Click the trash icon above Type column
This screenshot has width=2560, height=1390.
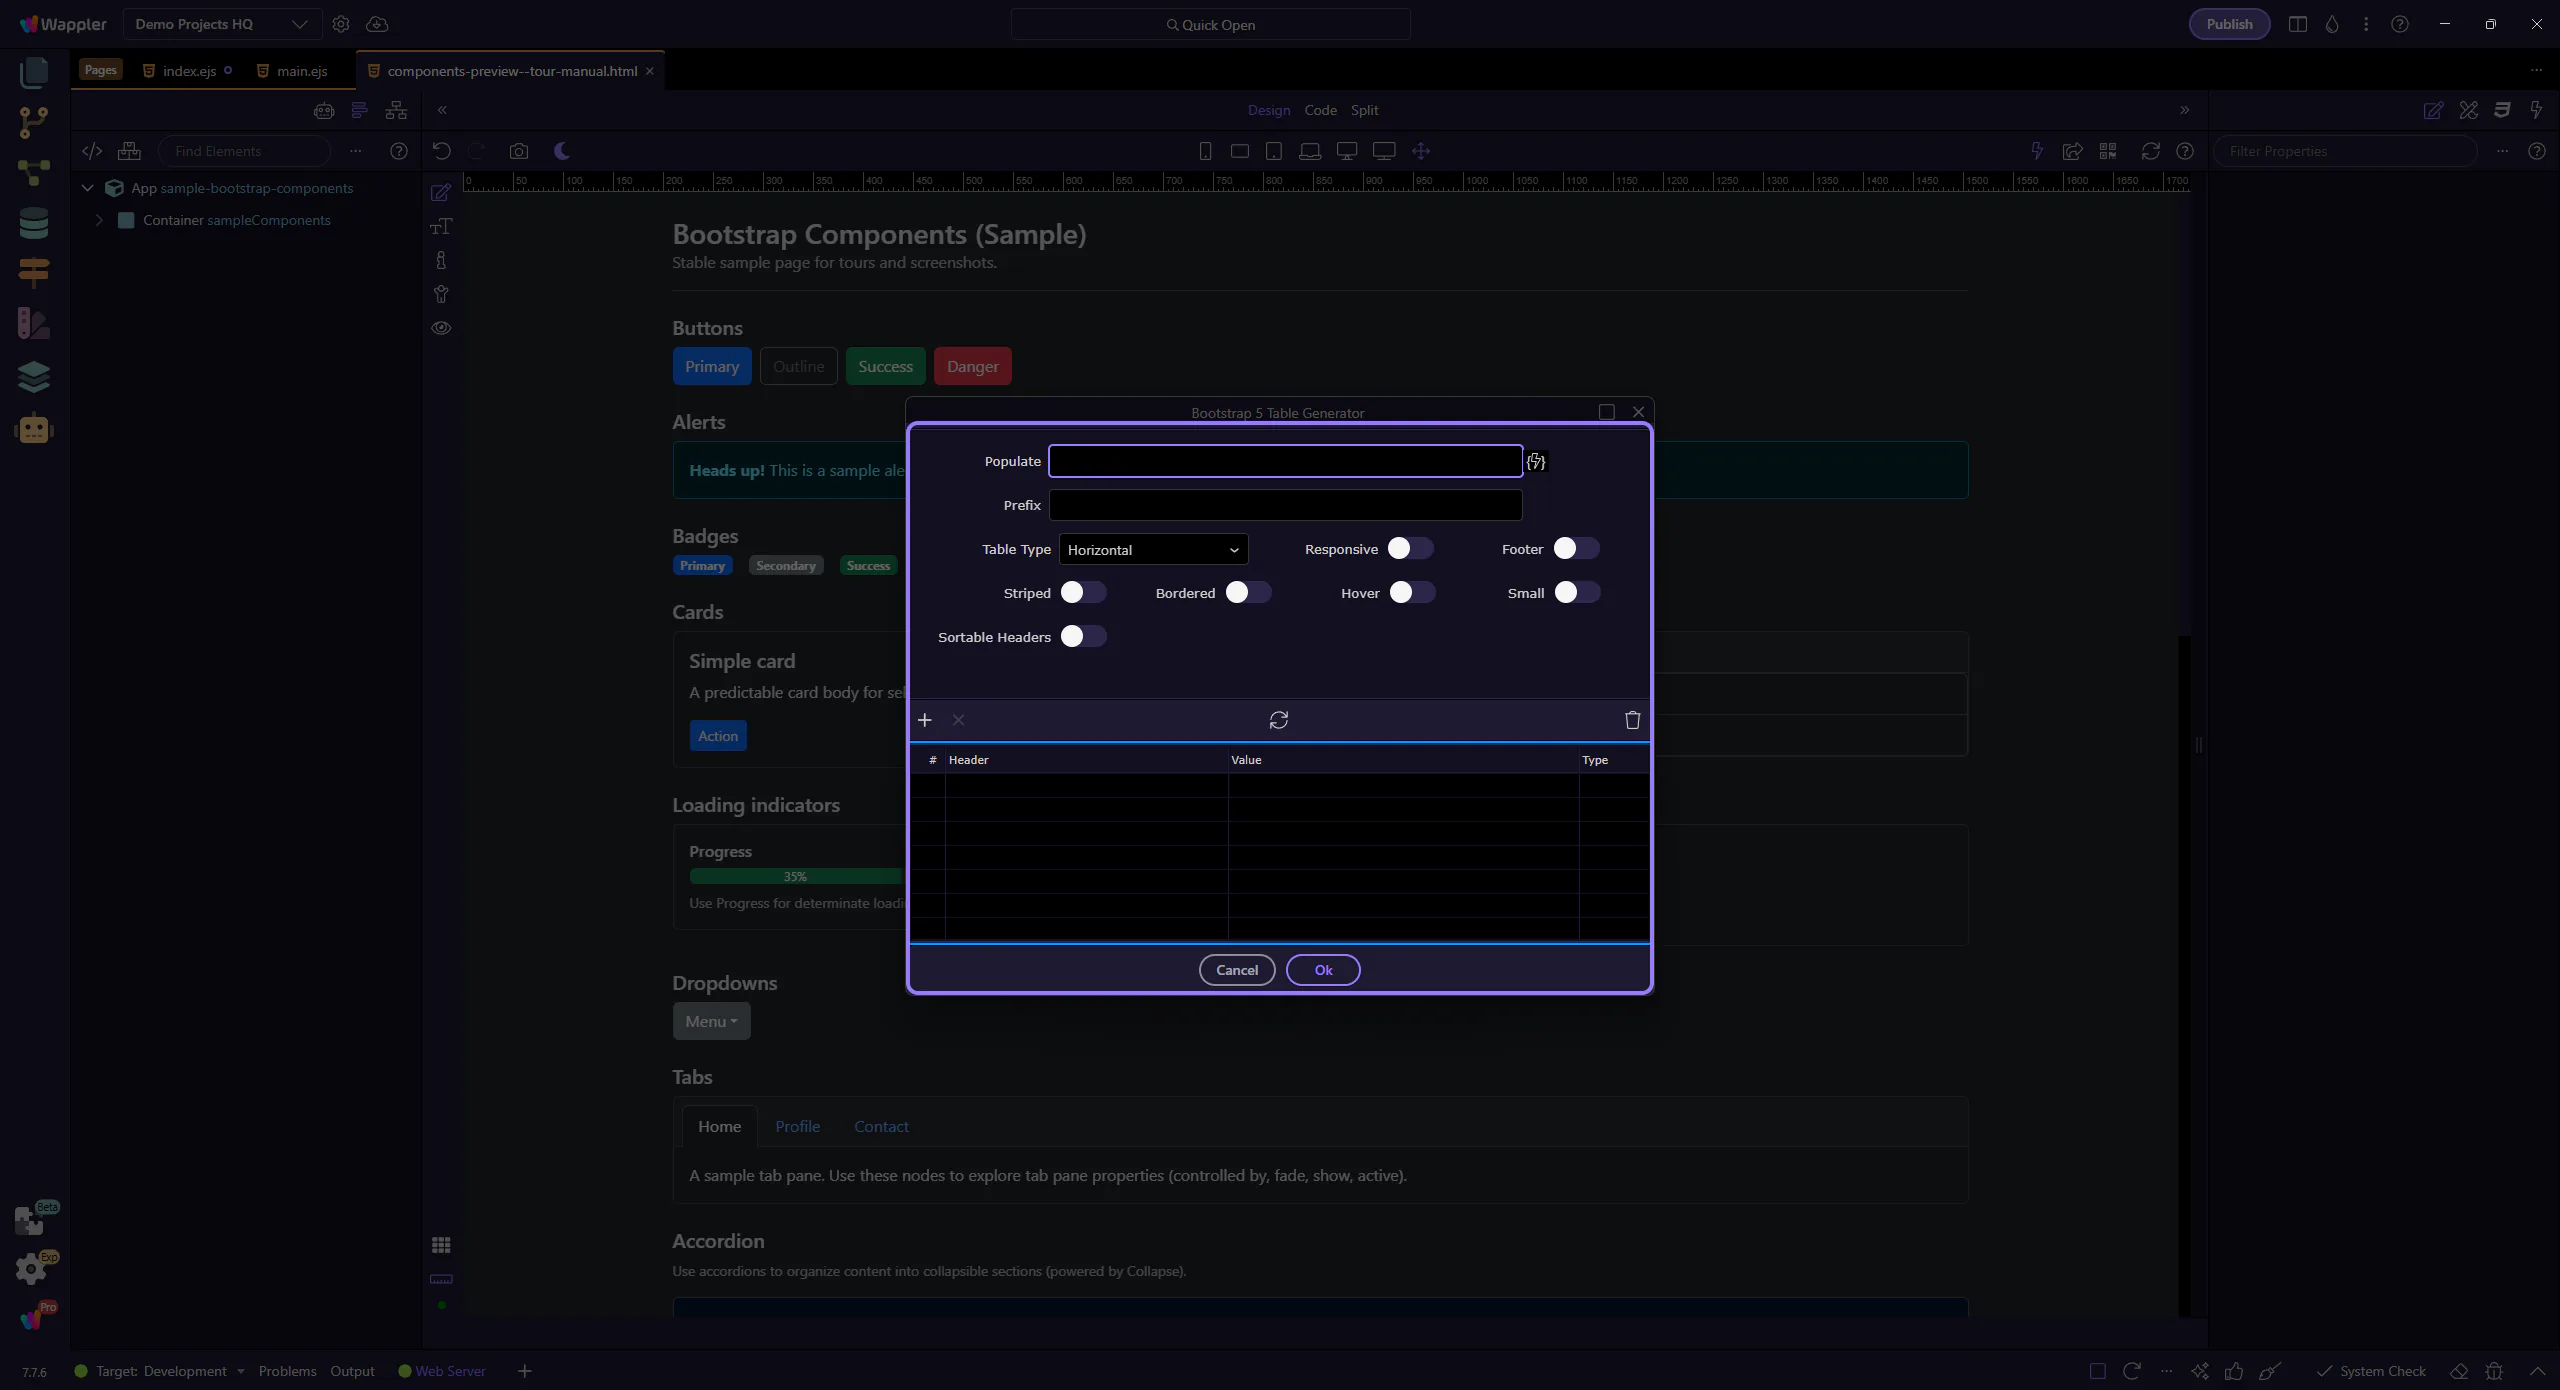pyautogui.click(x=1632, y=720)
